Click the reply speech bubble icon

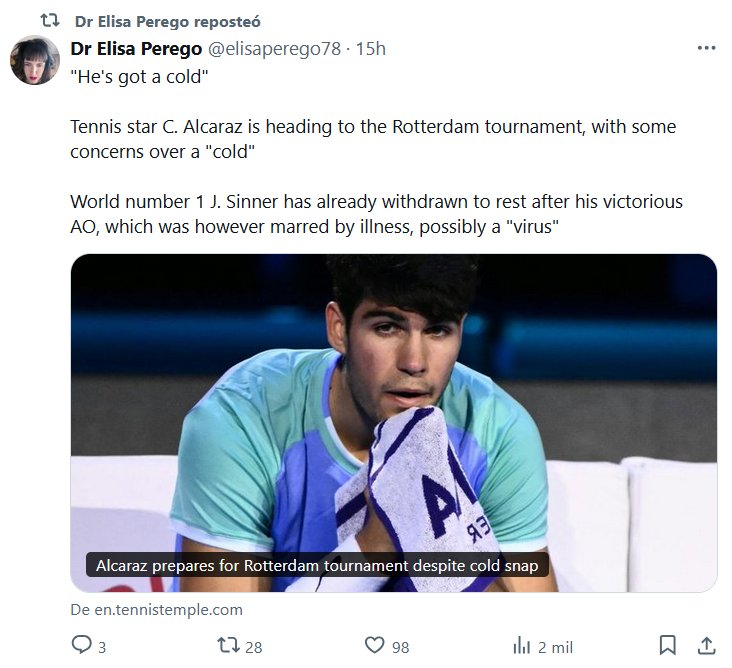click(82, 645)
